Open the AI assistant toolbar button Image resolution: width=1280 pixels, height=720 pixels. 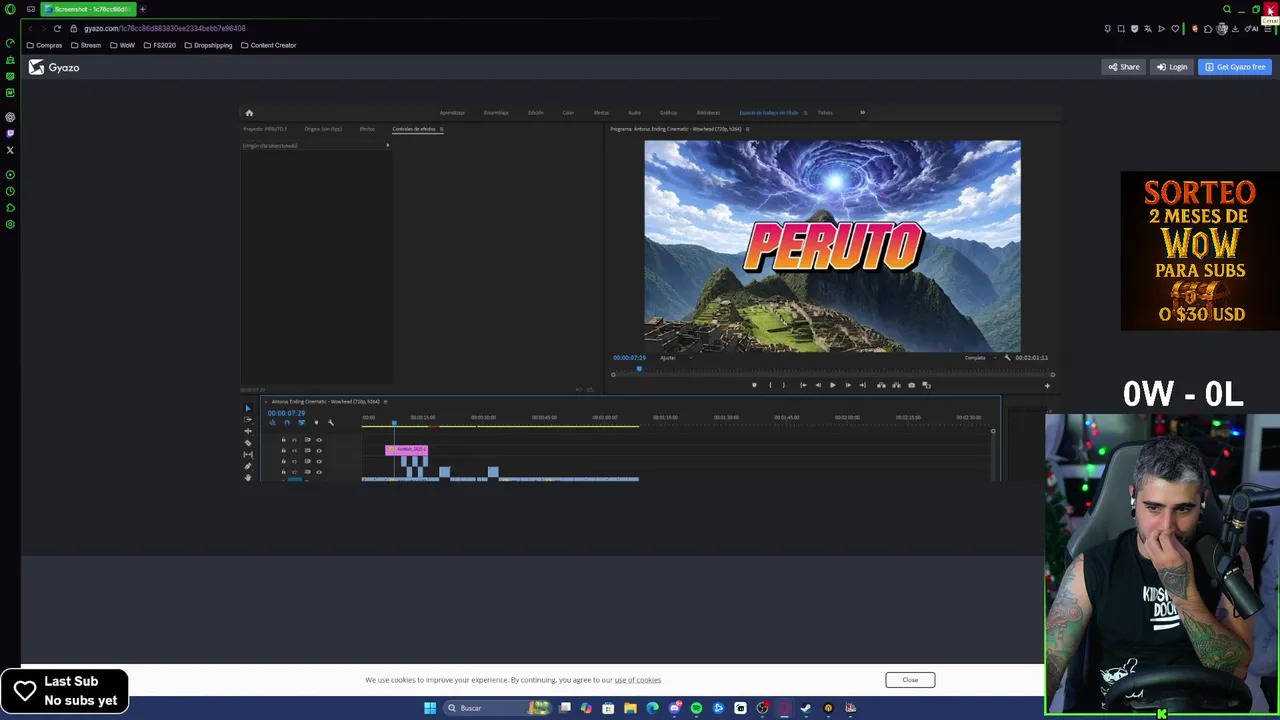click(x=1251, y=28)
